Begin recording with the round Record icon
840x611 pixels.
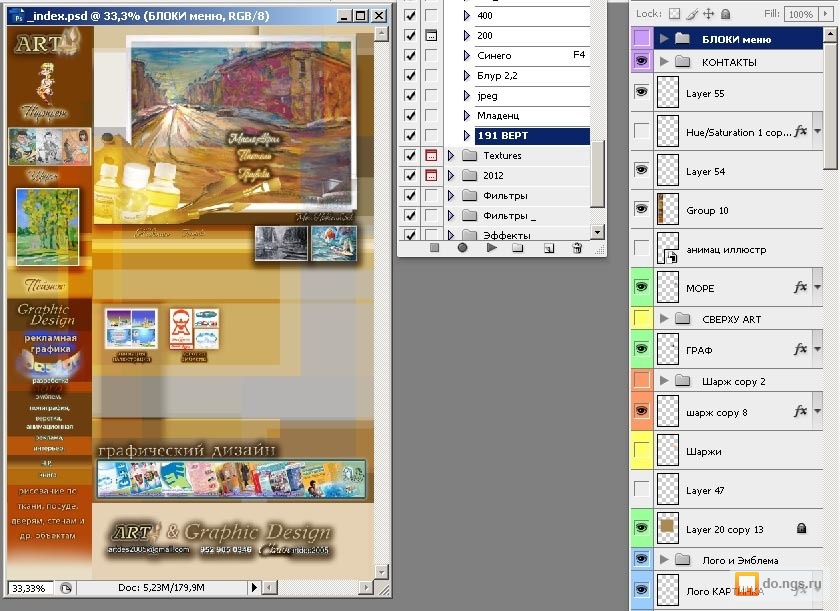[x=462, y=248]
